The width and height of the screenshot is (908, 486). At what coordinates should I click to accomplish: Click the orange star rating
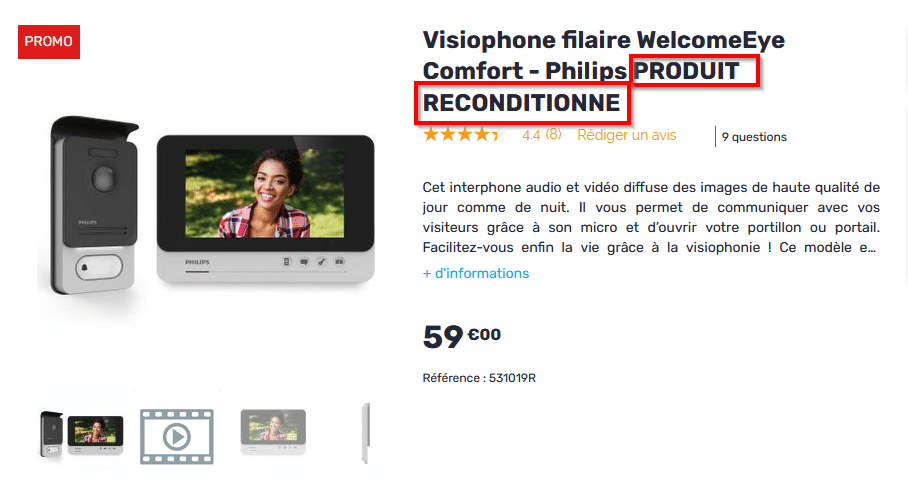point(465,135)
